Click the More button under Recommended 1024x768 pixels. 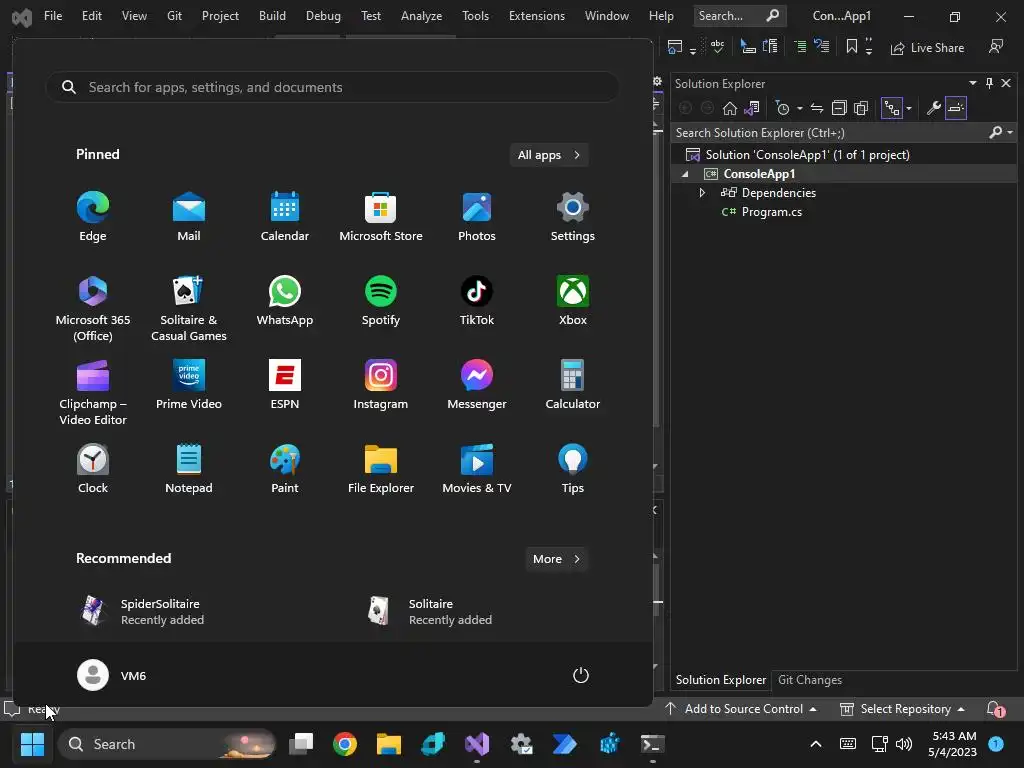(x=556, y=559)
